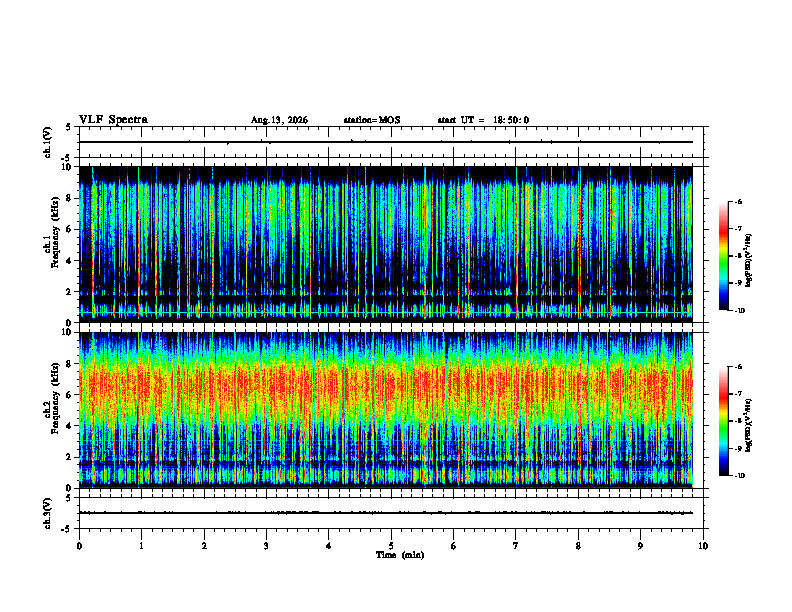This screenshot has width=792, height=612.
Task: Click the ch.1 voltage waveform trace
Action: pos(386,142)
